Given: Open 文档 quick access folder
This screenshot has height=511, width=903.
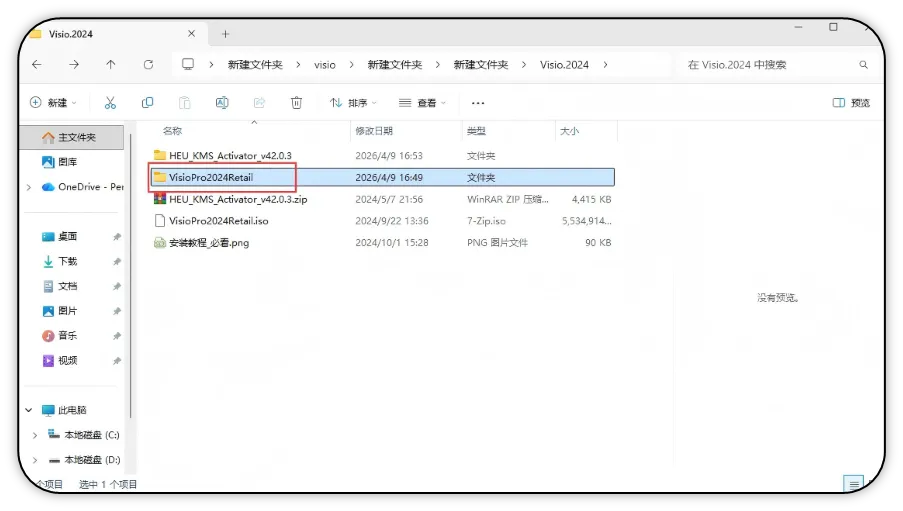Looking at the screenshot, I should (x=60, y=286).
